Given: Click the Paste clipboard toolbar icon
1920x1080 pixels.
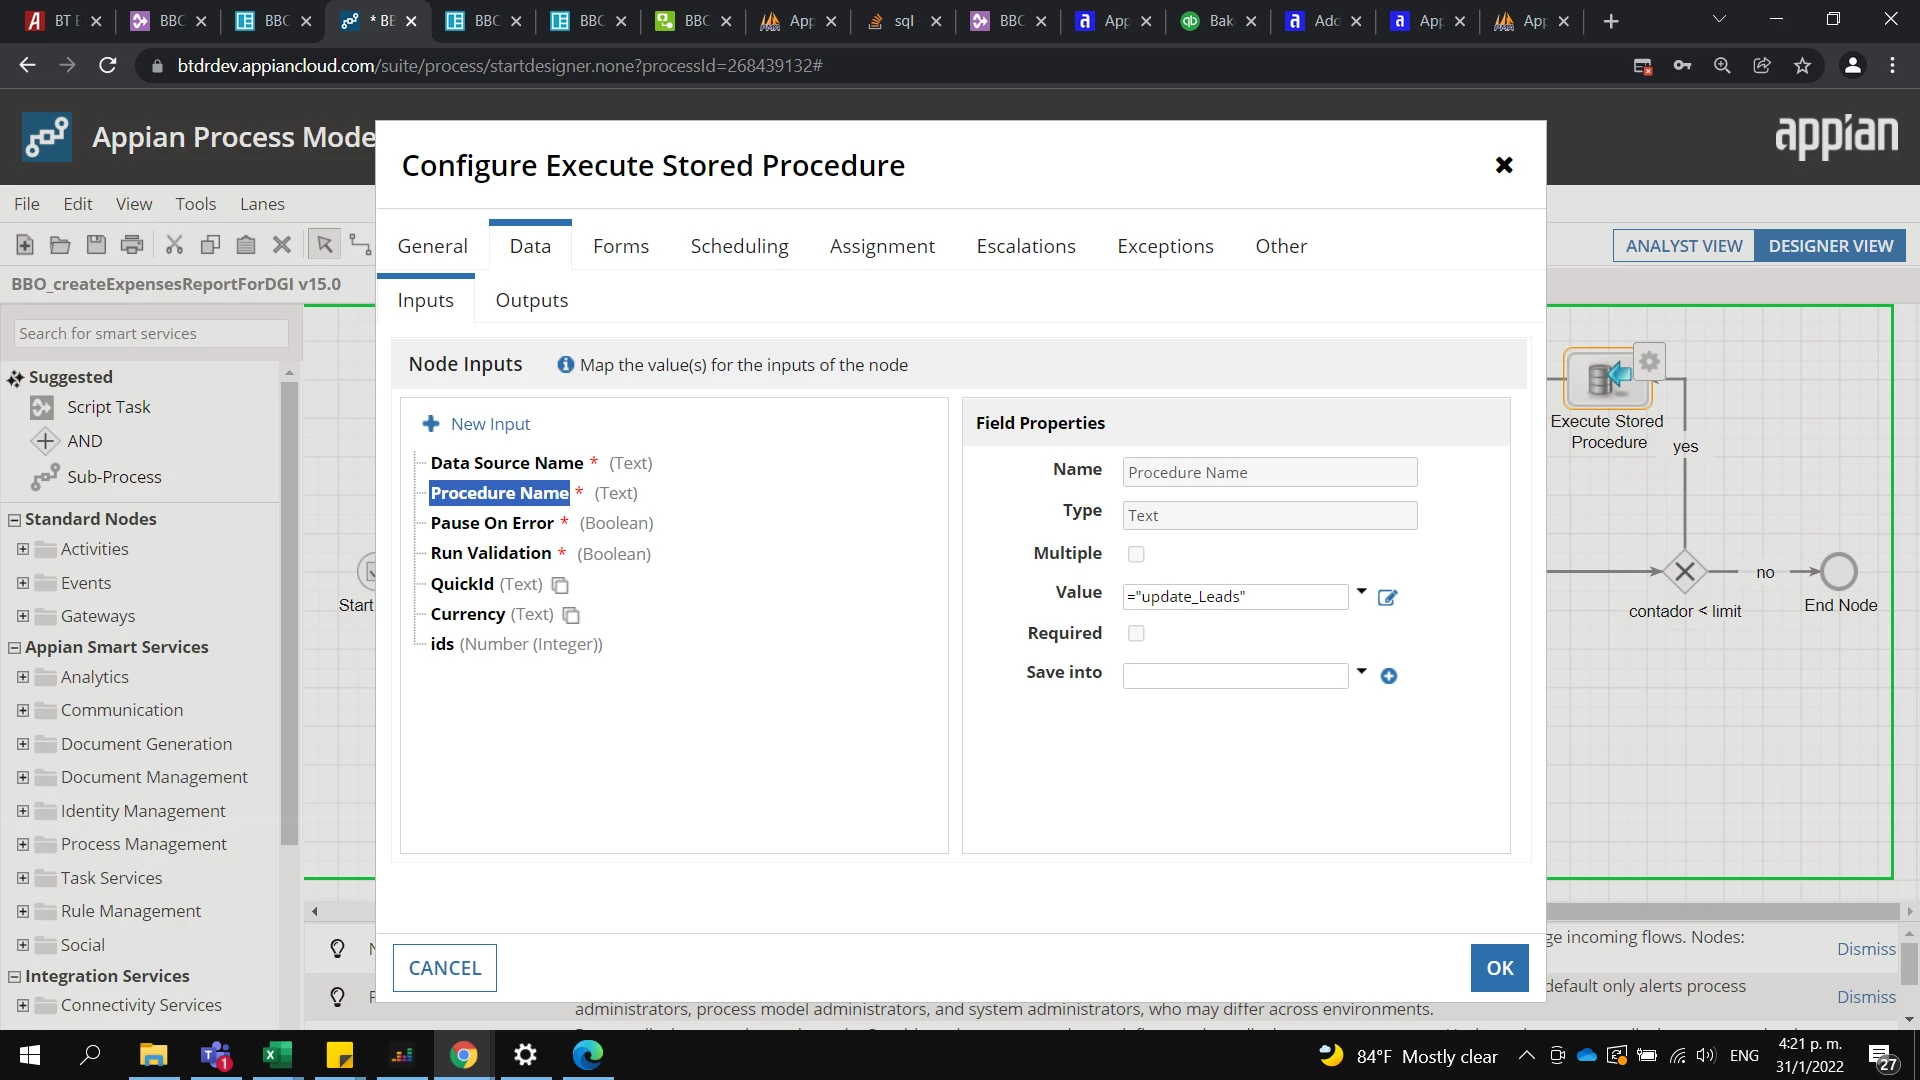Looking at the screenshot, I should [246, 245].
